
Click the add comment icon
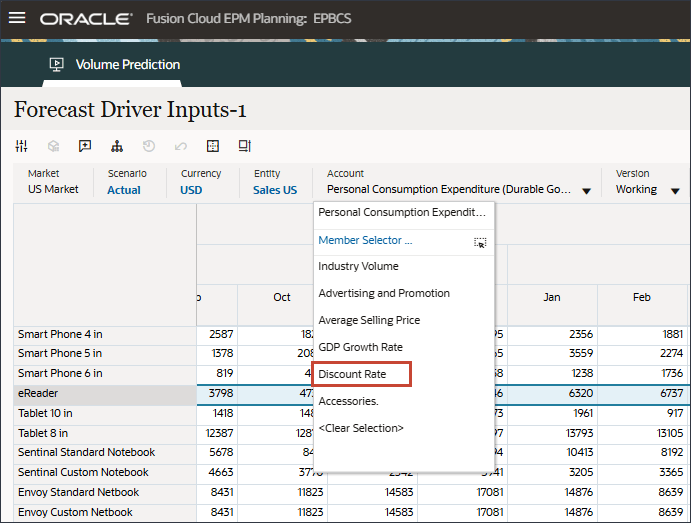pos(85,146)
